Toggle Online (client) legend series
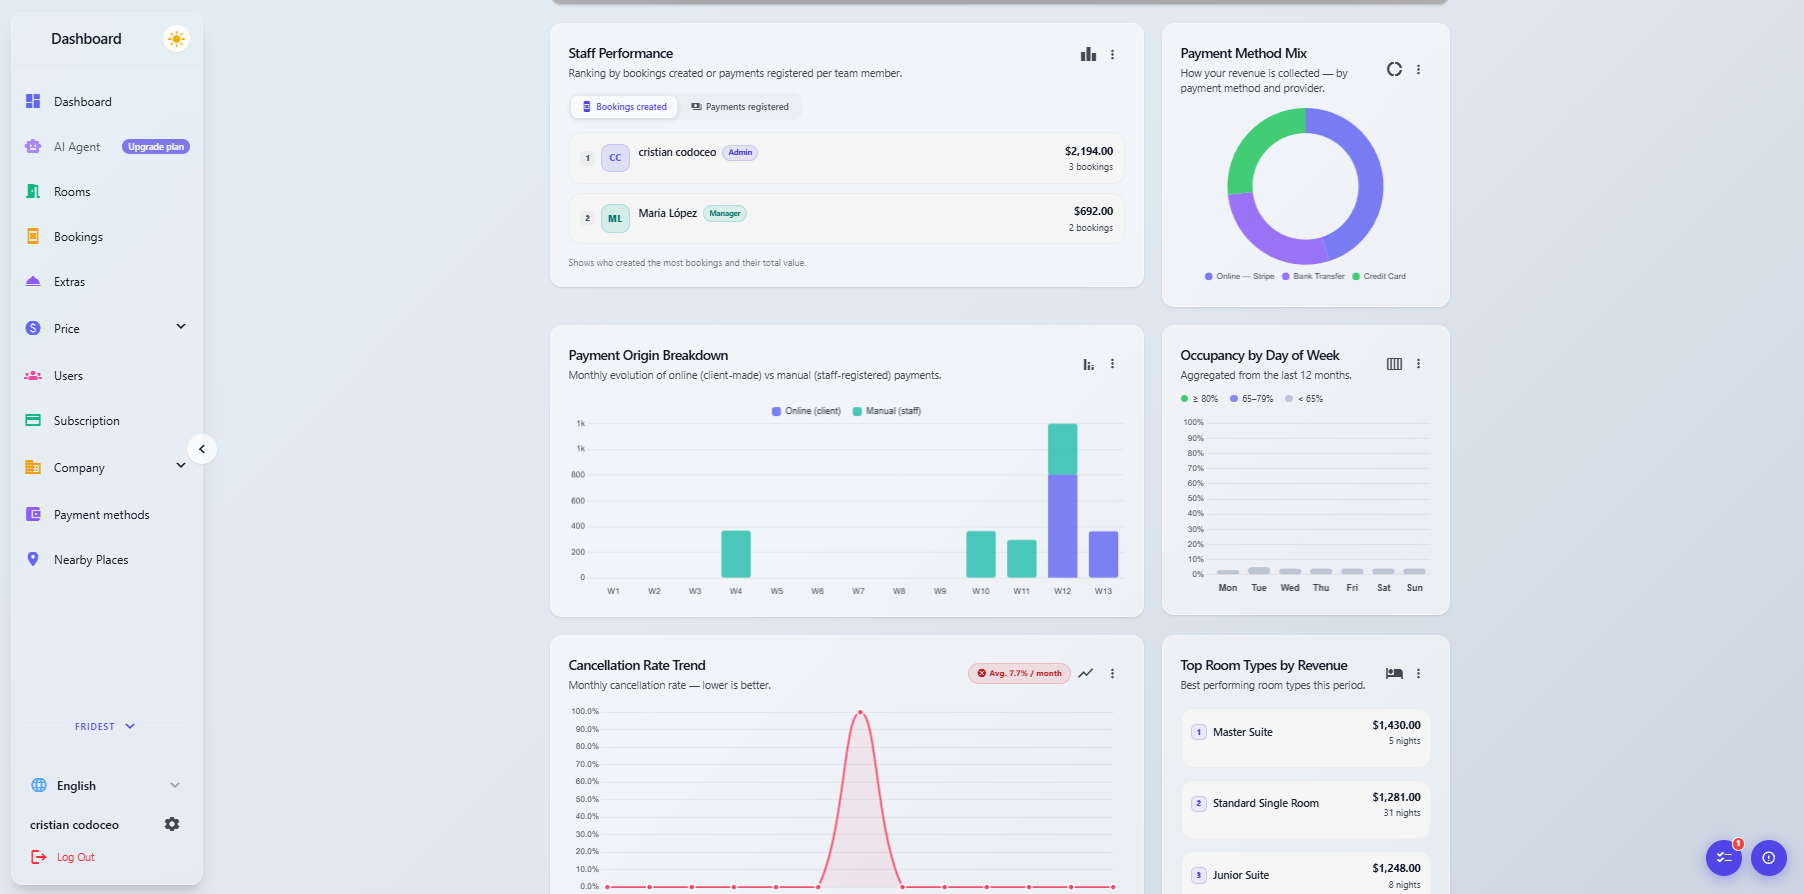 point(806,411)
